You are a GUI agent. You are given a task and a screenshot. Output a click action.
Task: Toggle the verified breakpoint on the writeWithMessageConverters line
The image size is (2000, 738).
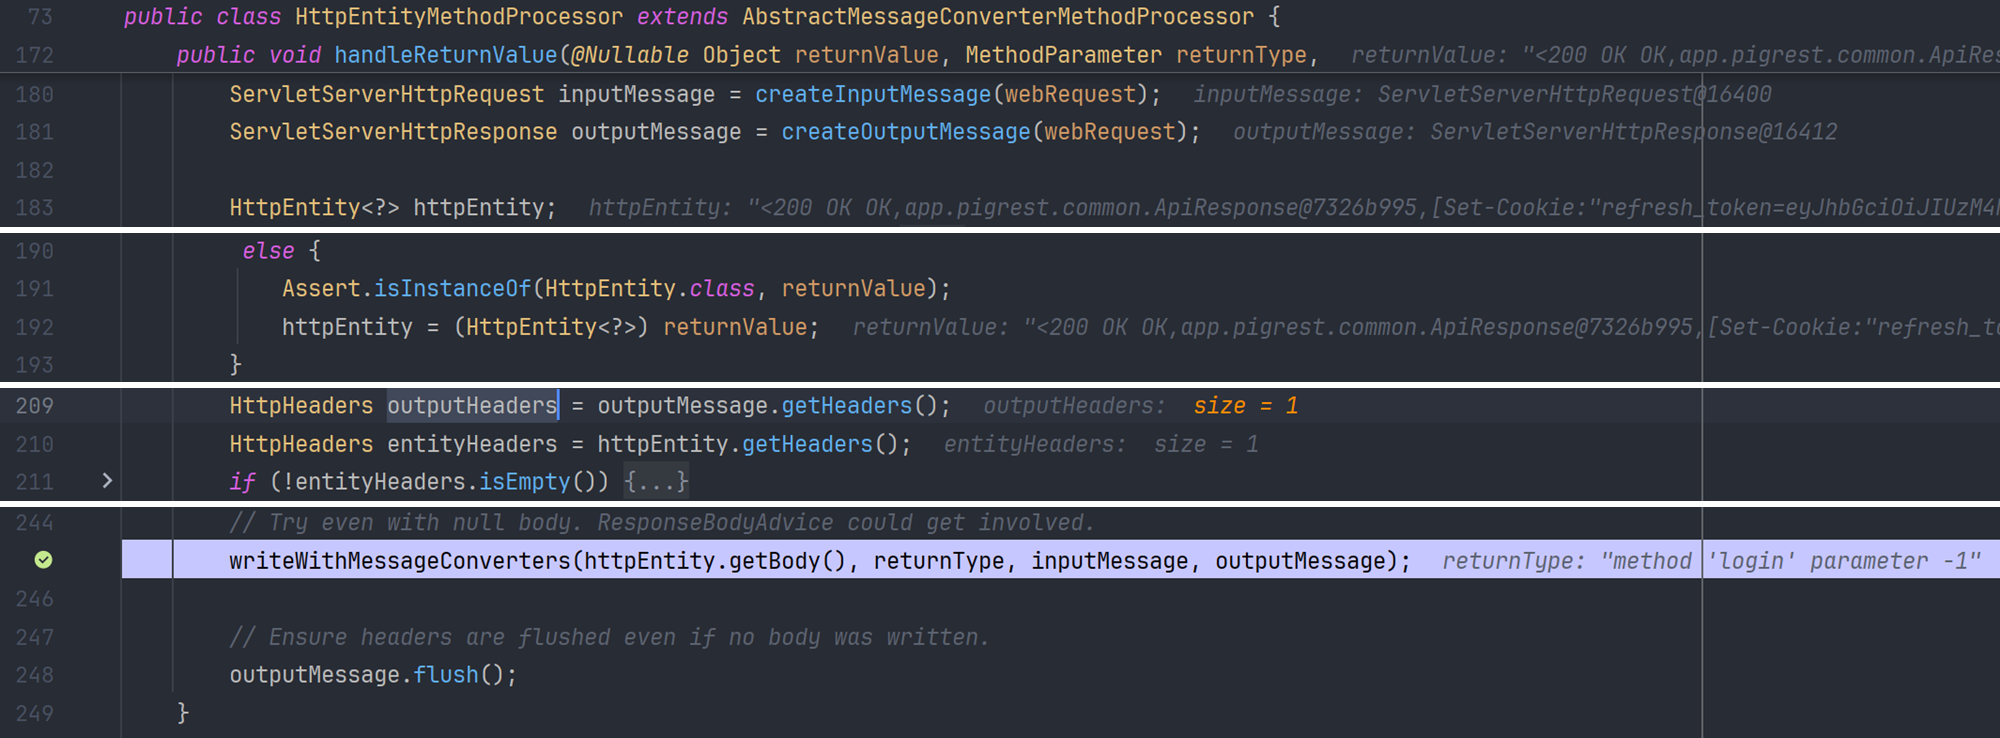pyautogui.click(x=43, y=560)
